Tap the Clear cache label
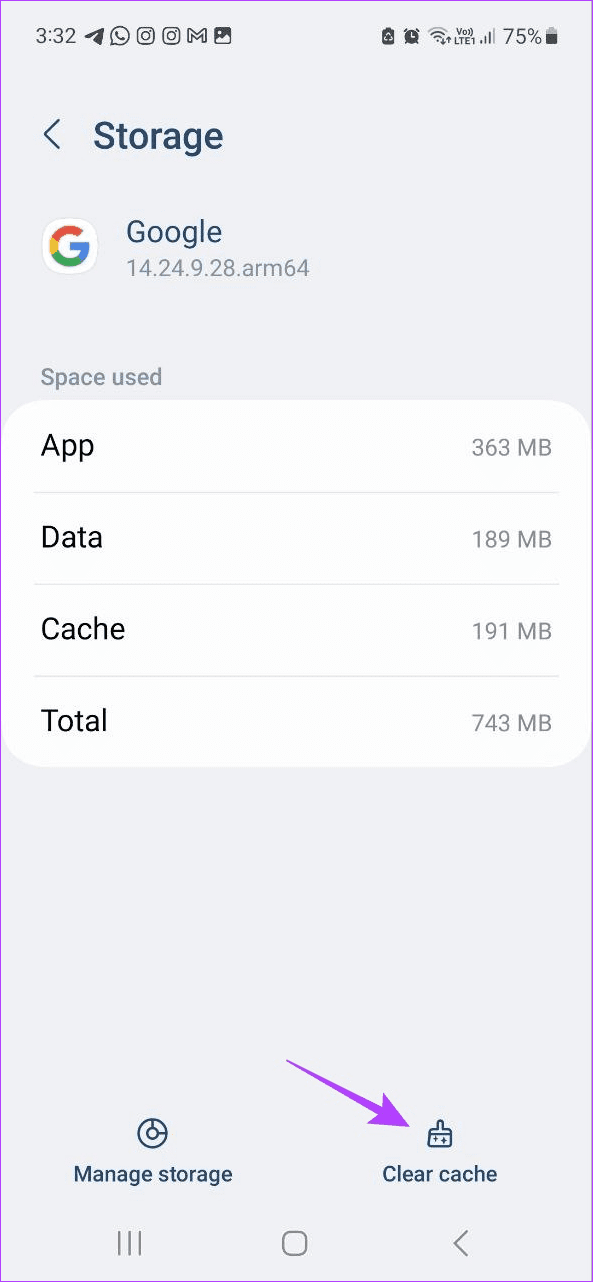 tap(440, 1174)
